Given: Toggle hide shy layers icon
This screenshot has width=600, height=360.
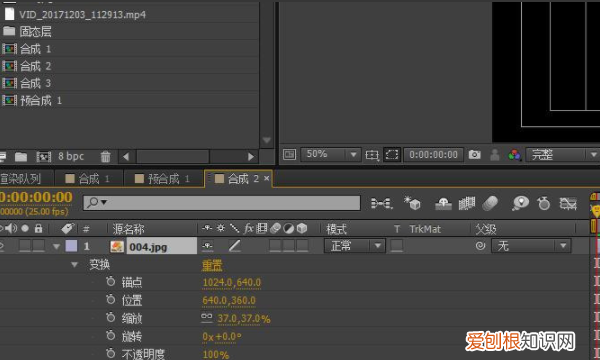Looking at the screenshot, I should click(x=443, y=203).
